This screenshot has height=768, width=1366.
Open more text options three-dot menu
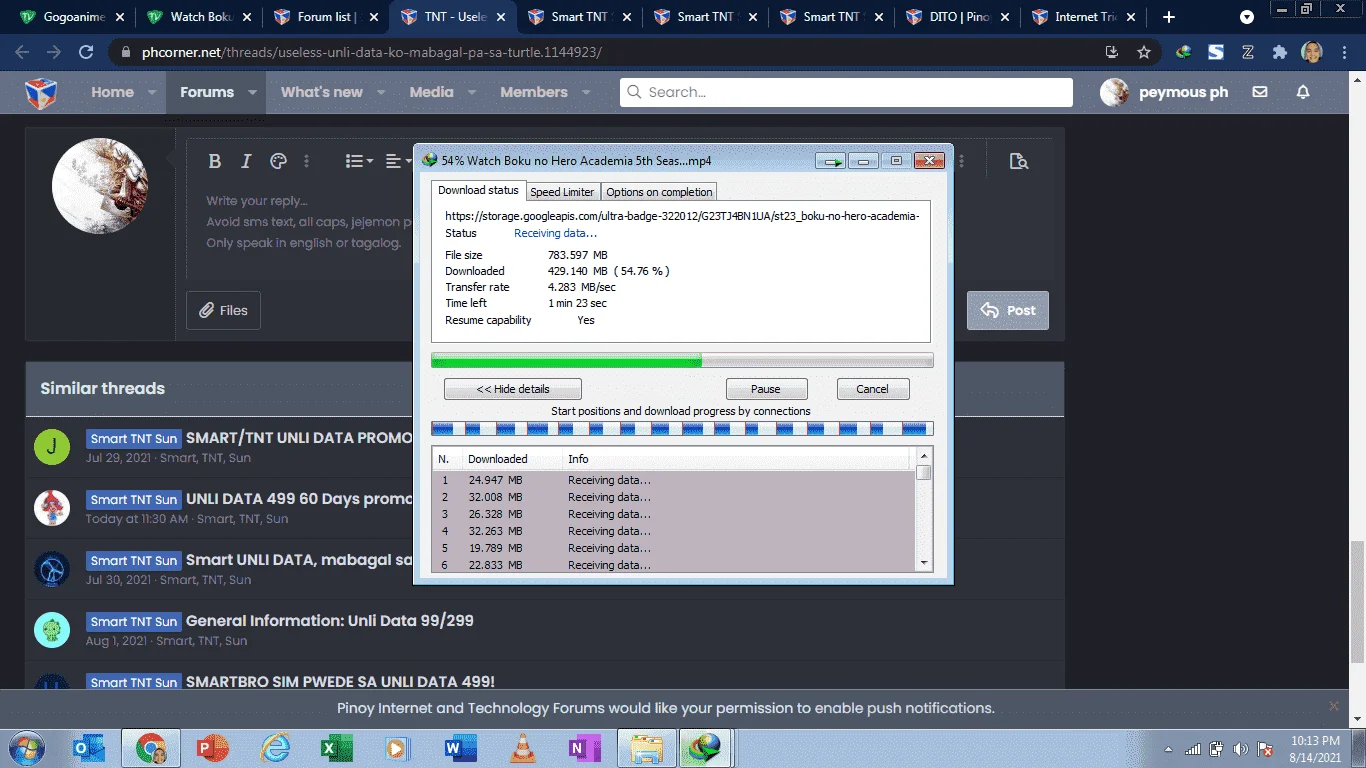(307, 161)
